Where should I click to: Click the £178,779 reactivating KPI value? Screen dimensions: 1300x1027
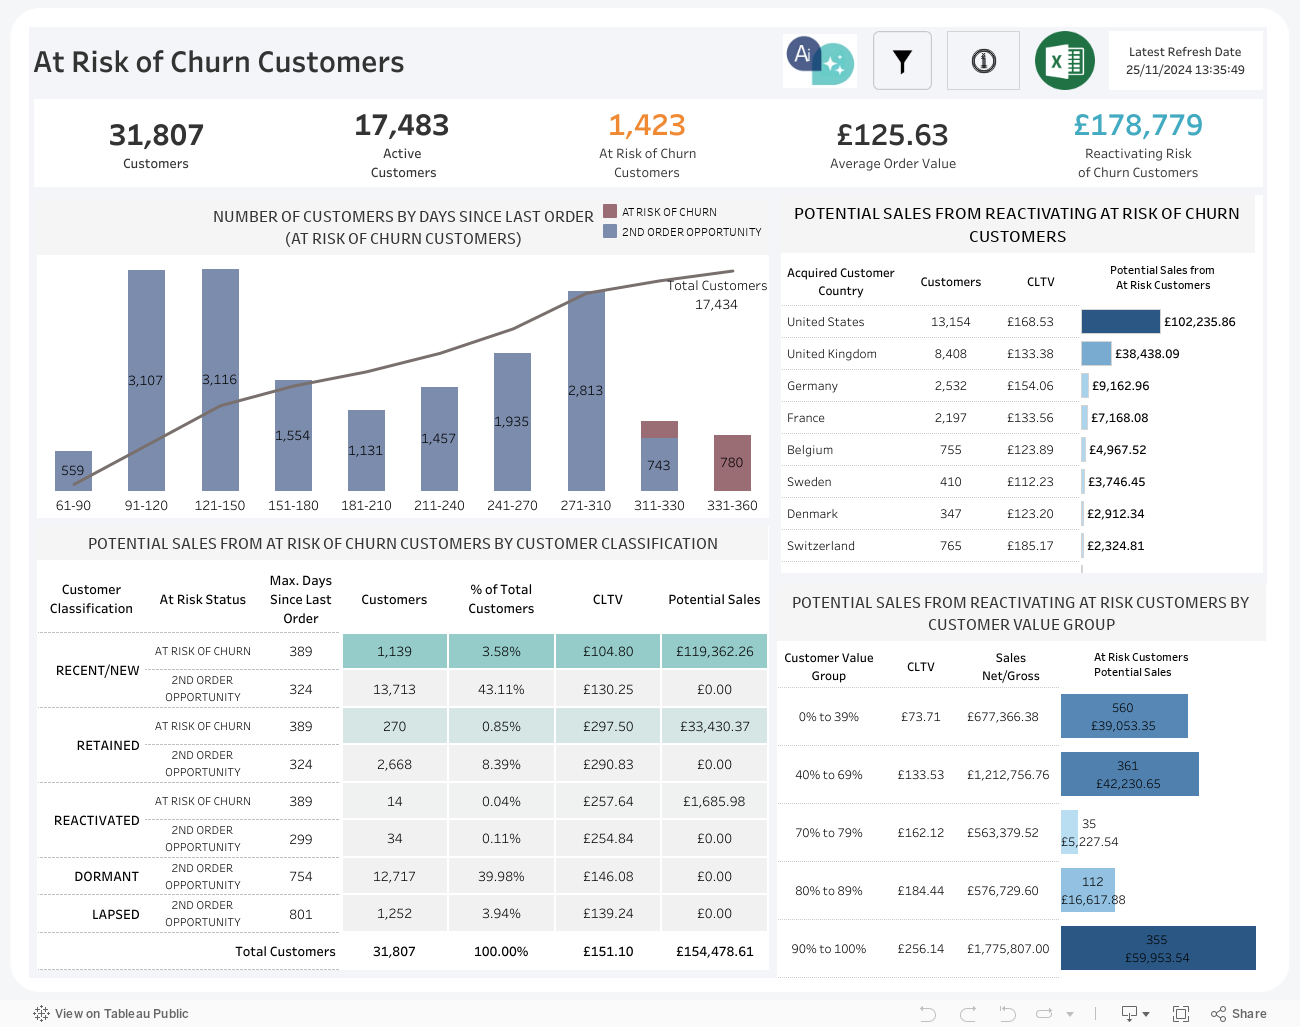(x=1138, y=125)
